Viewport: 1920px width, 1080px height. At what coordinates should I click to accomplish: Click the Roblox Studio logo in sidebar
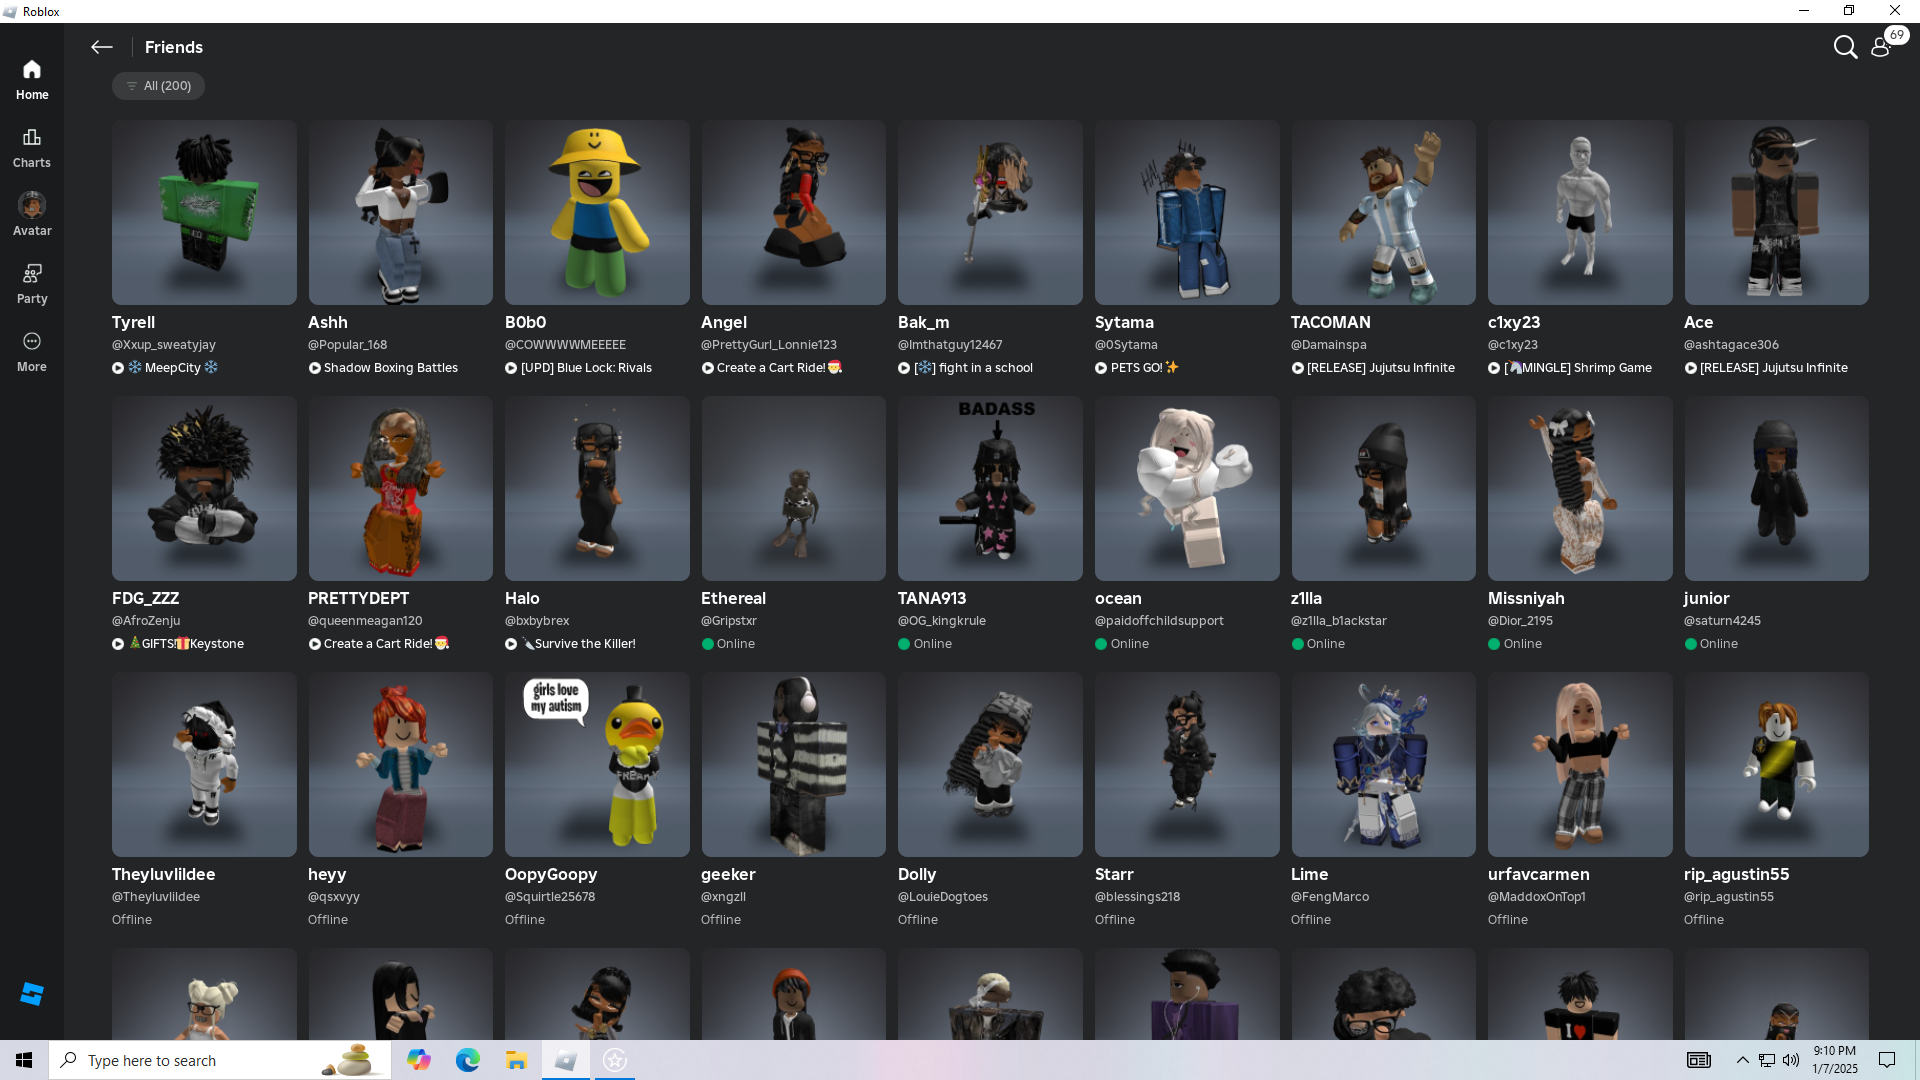coord(32,993)
